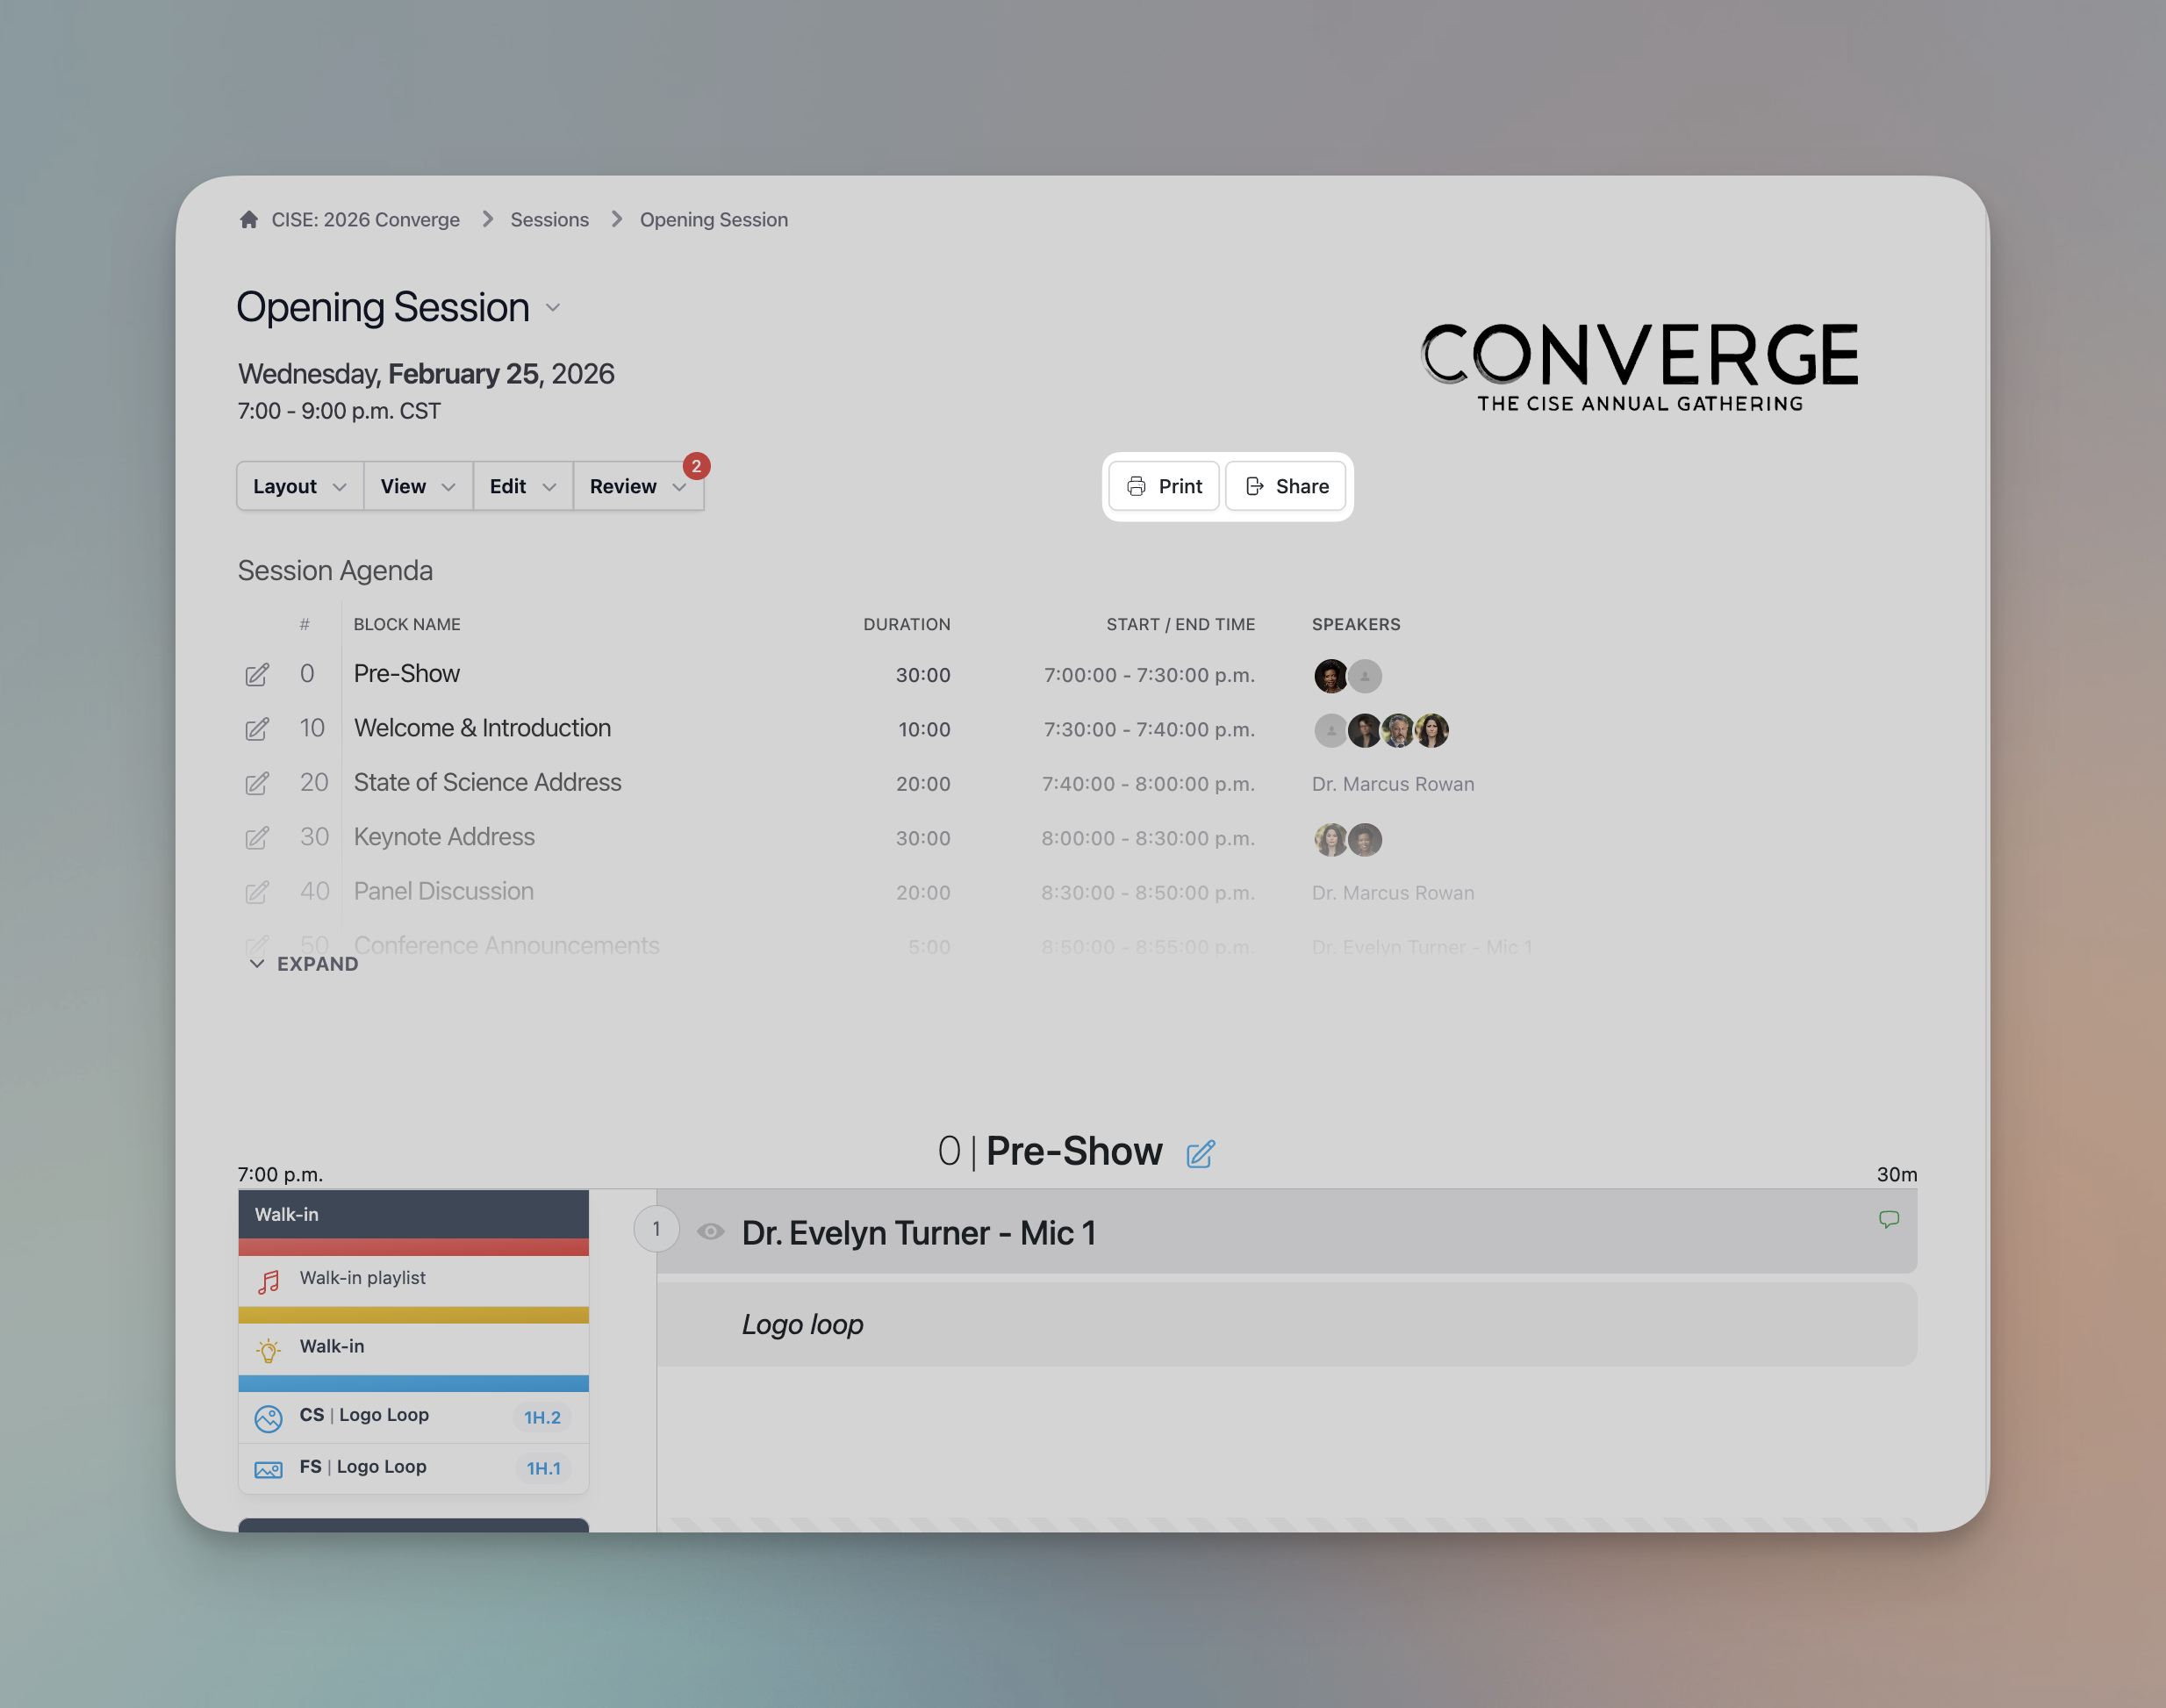Click the edit pencil beside the Pre-Show heading
This screenshot has height=1708, width=2166.
click(1200, 1154)
